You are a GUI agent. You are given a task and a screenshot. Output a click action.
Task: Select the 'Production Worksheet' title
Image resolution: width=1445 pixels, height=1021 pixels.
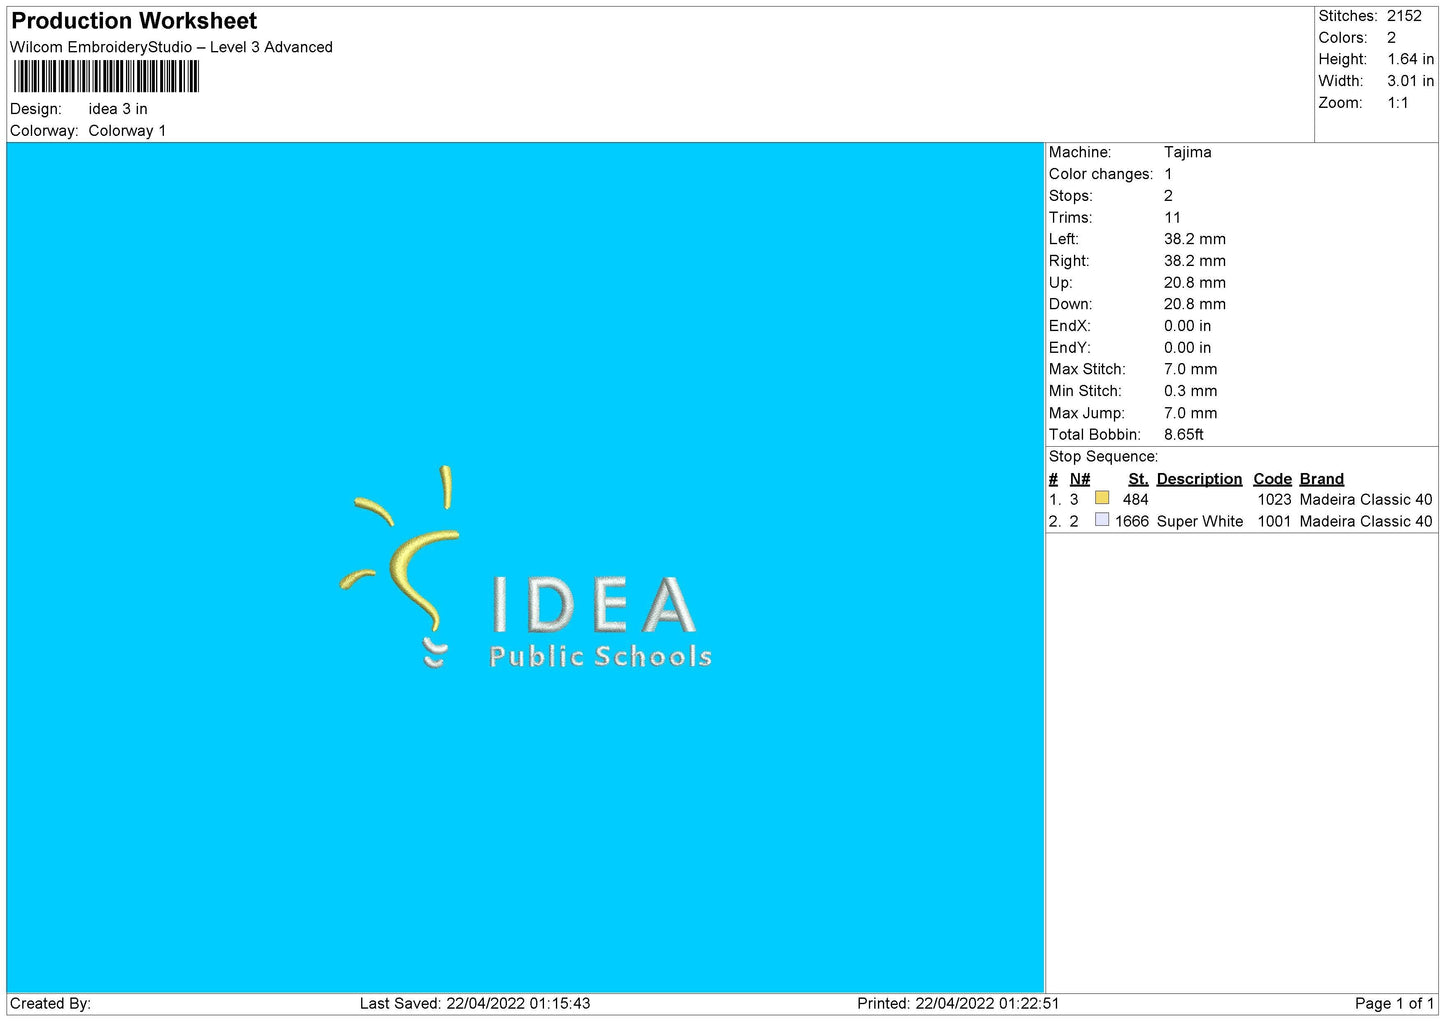(134, 21)
